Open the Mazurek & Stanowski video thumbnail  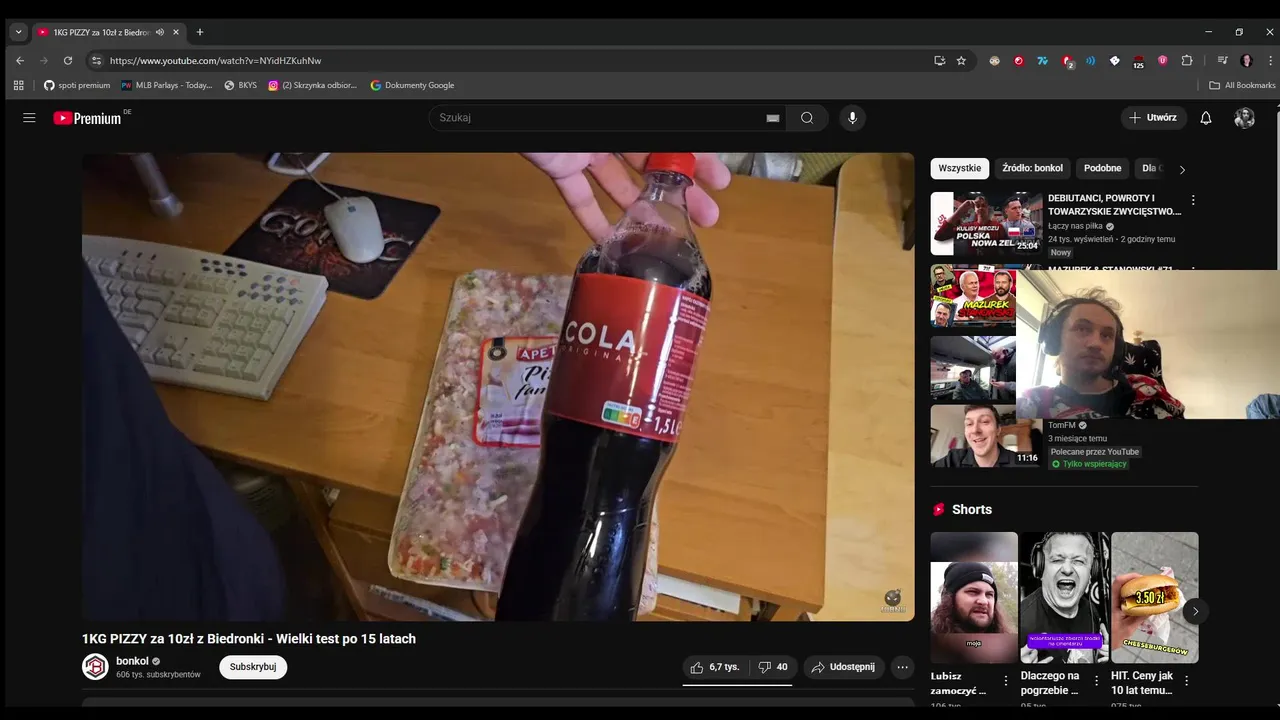pyautogui.click(x=973, y=295)
